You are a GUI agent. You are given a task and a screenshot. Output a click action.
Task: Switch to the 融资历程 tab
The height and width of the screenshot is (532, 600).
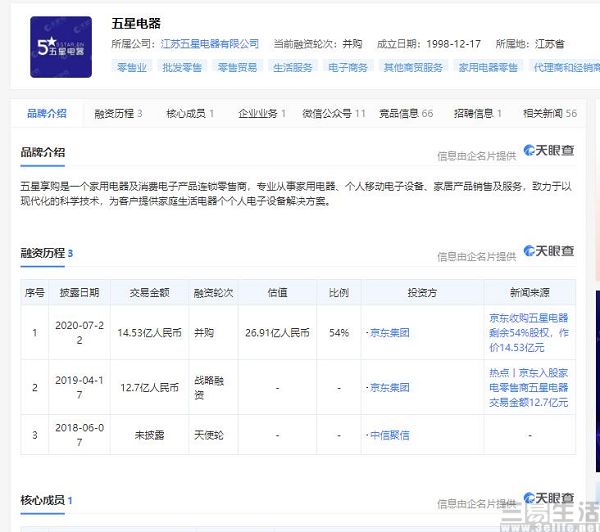(118, 114)
